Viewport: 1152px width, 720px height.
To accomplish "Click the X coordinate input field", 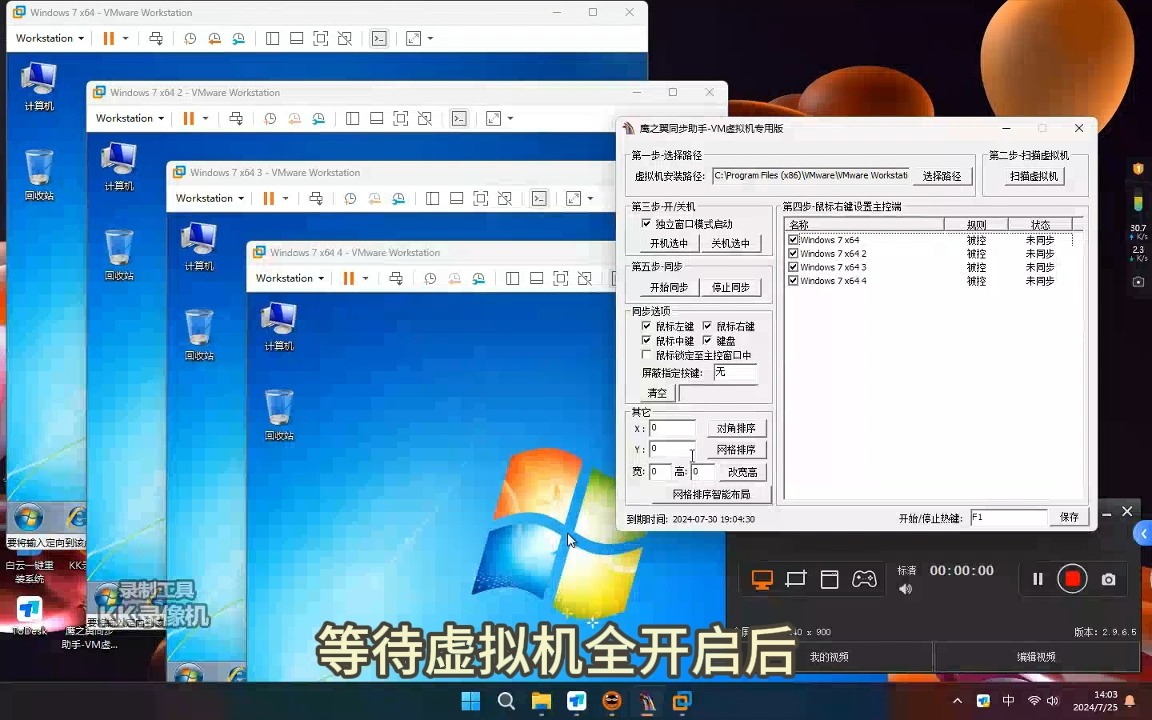I will tap(672, 428).
